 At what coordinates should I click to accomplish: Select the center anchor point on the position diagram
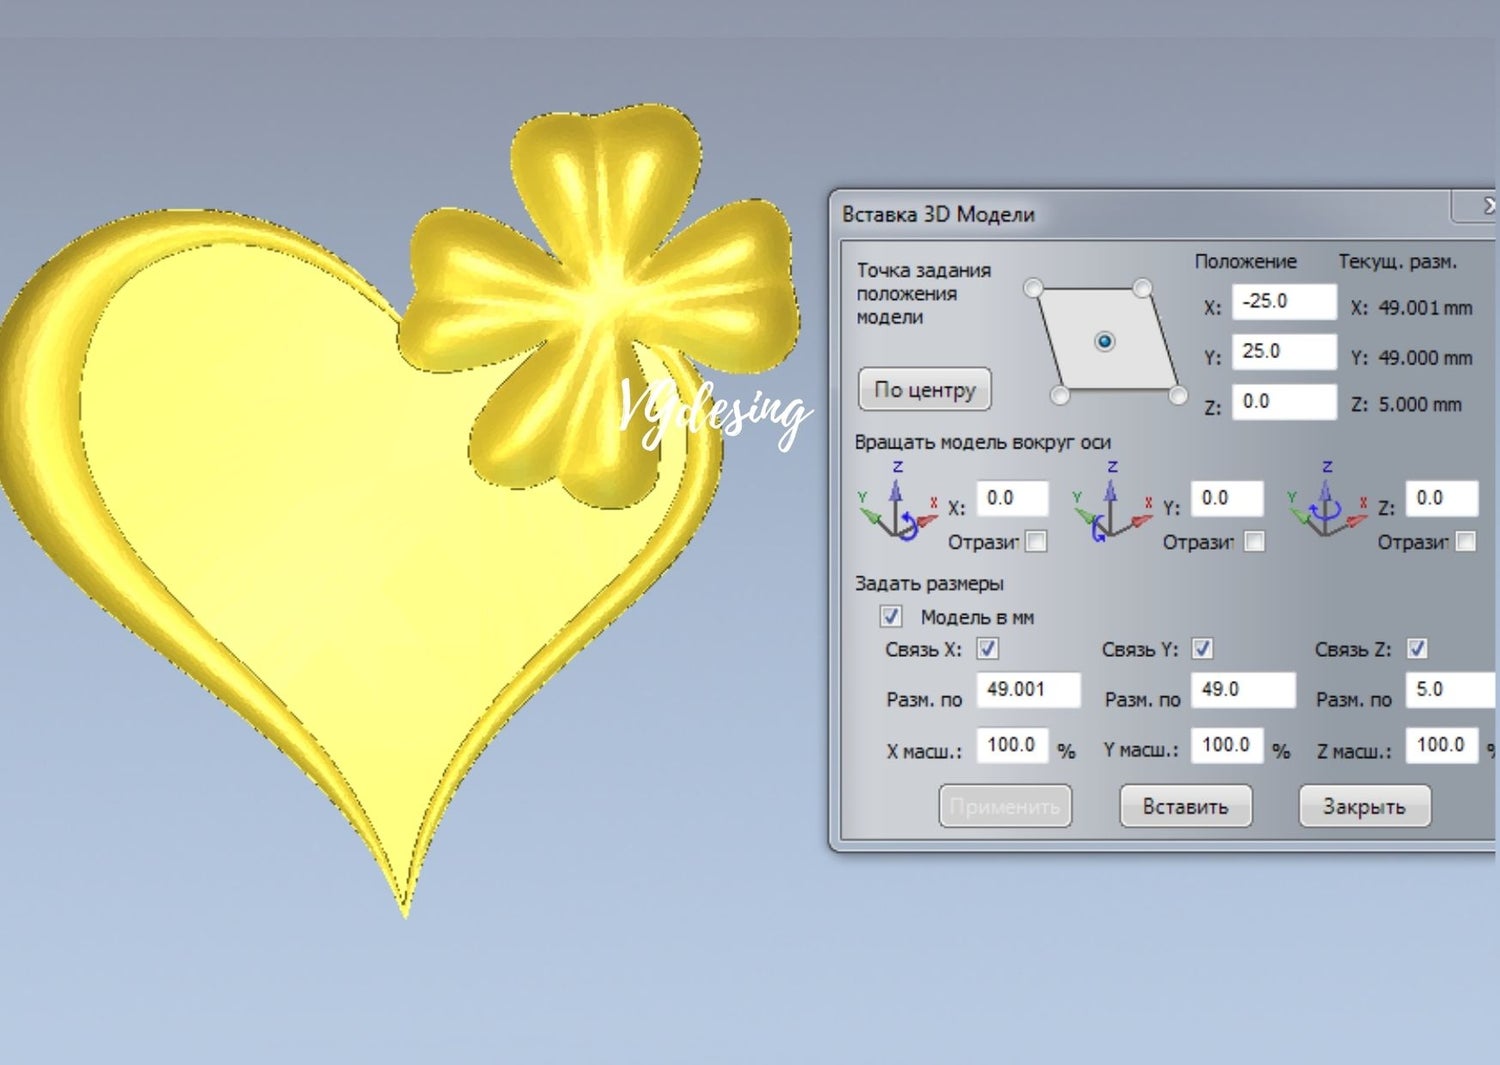pyautogui.click(x=1104, y=341)
